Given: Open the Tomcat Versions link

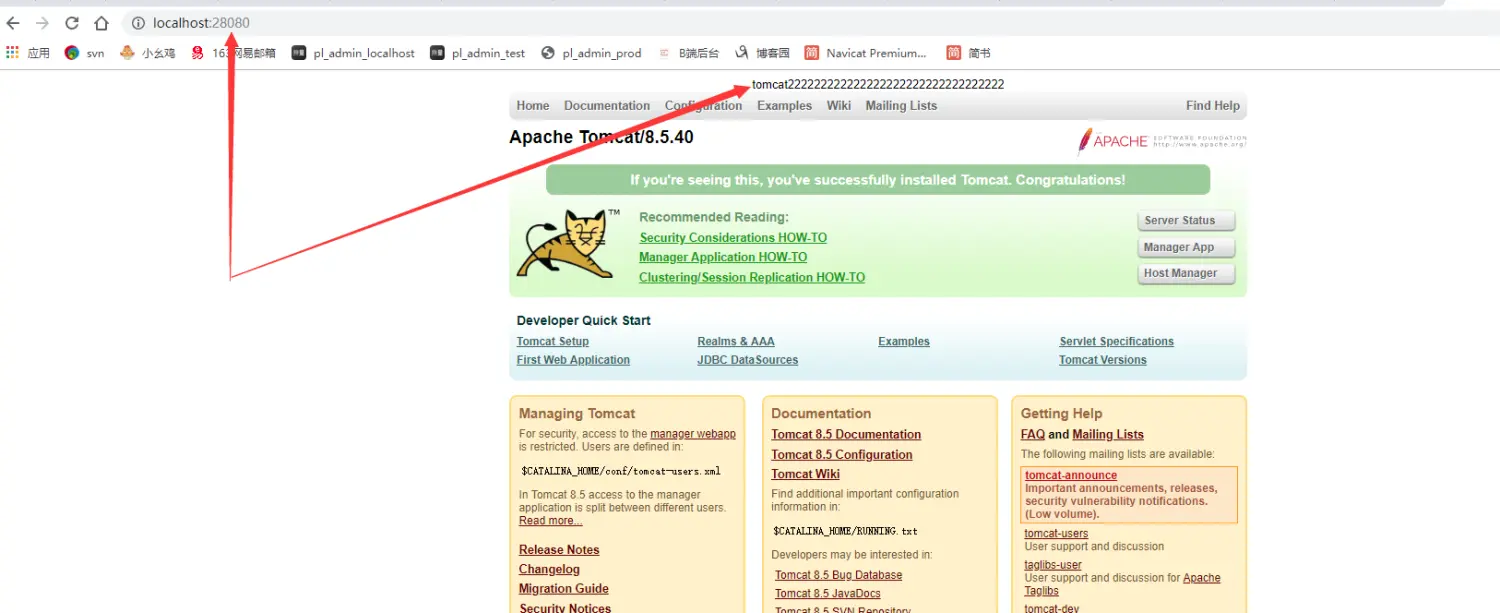Looking at the screenshot, I should click(1103, 360).
